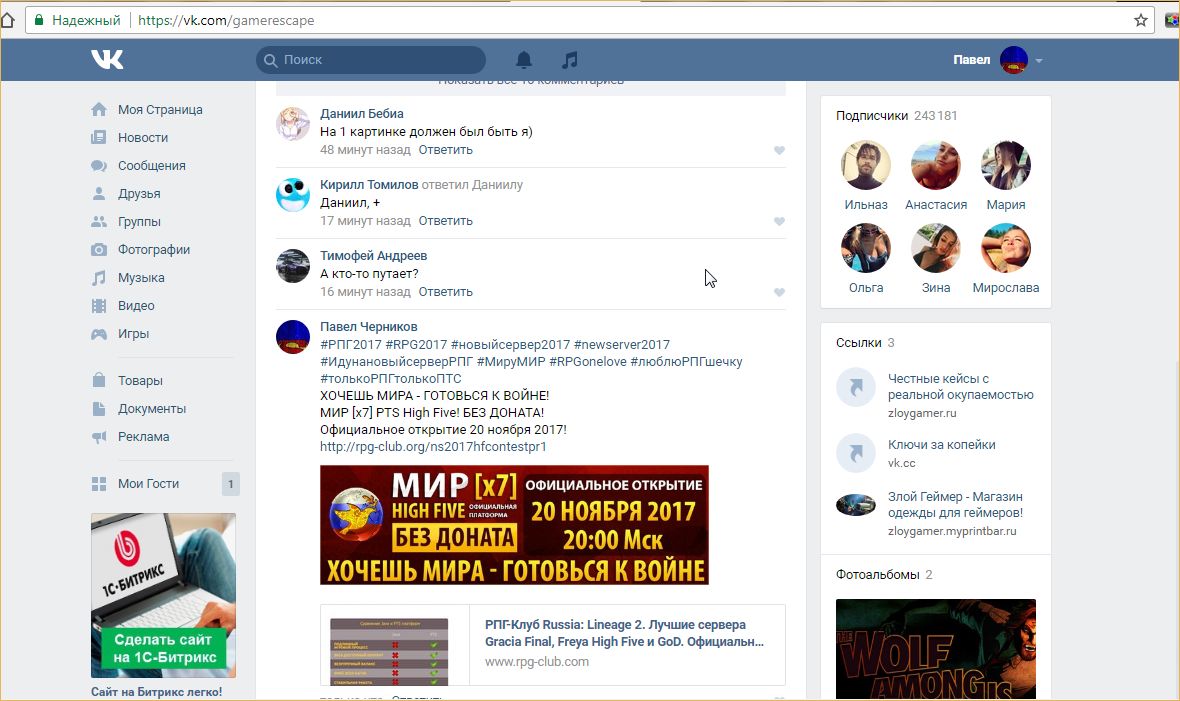Viewport: 1180px width, 701px height.
Task: Click the Новости newspaper icon
Action: click(99, 137)
